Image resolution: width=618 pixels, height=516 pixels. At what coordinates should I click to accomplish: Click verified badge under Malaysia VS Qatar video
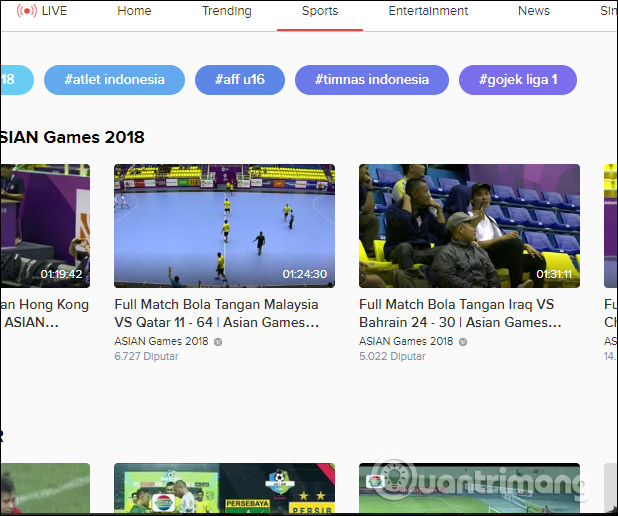click(x=218, y=342)
